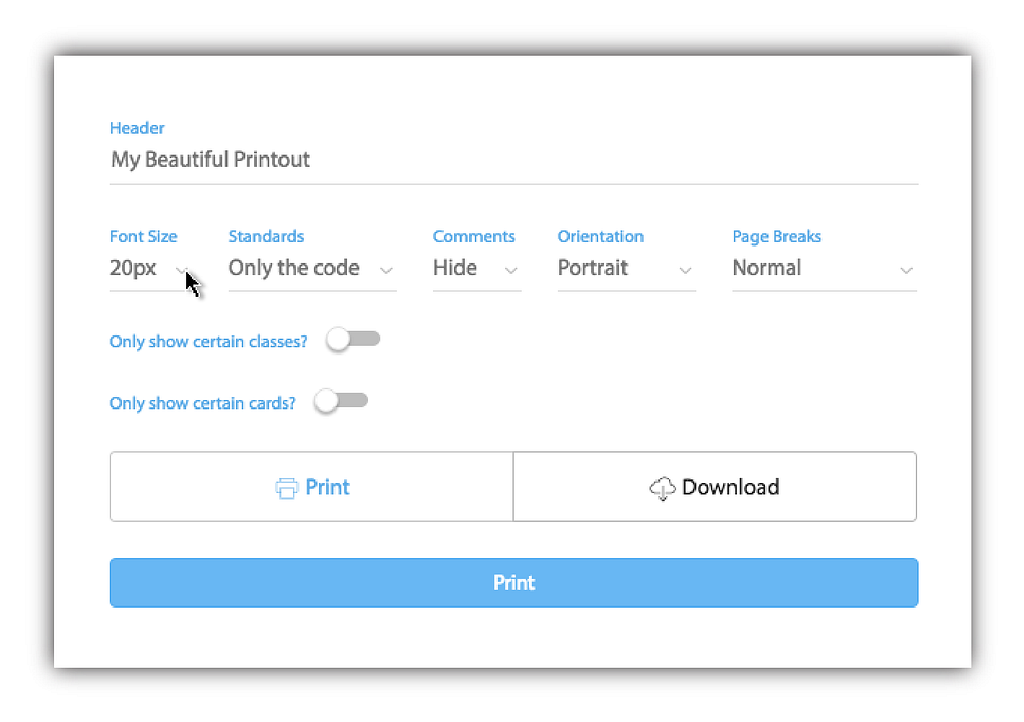Open the Standards dropdown
The height and width of the screenshot is (722, 1024).
pyautogui.click(x=312, y=268)
